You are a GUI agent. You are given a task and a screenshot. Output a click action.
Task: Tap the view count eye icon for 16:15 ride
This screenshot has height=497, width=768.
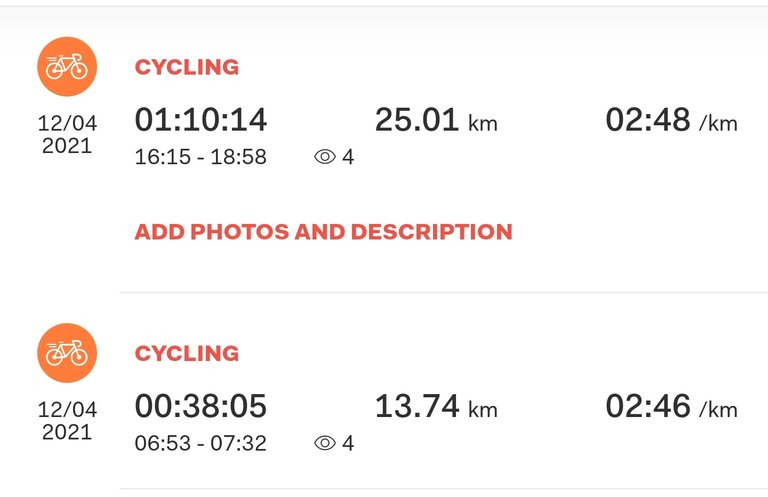(x=325, y=157)
